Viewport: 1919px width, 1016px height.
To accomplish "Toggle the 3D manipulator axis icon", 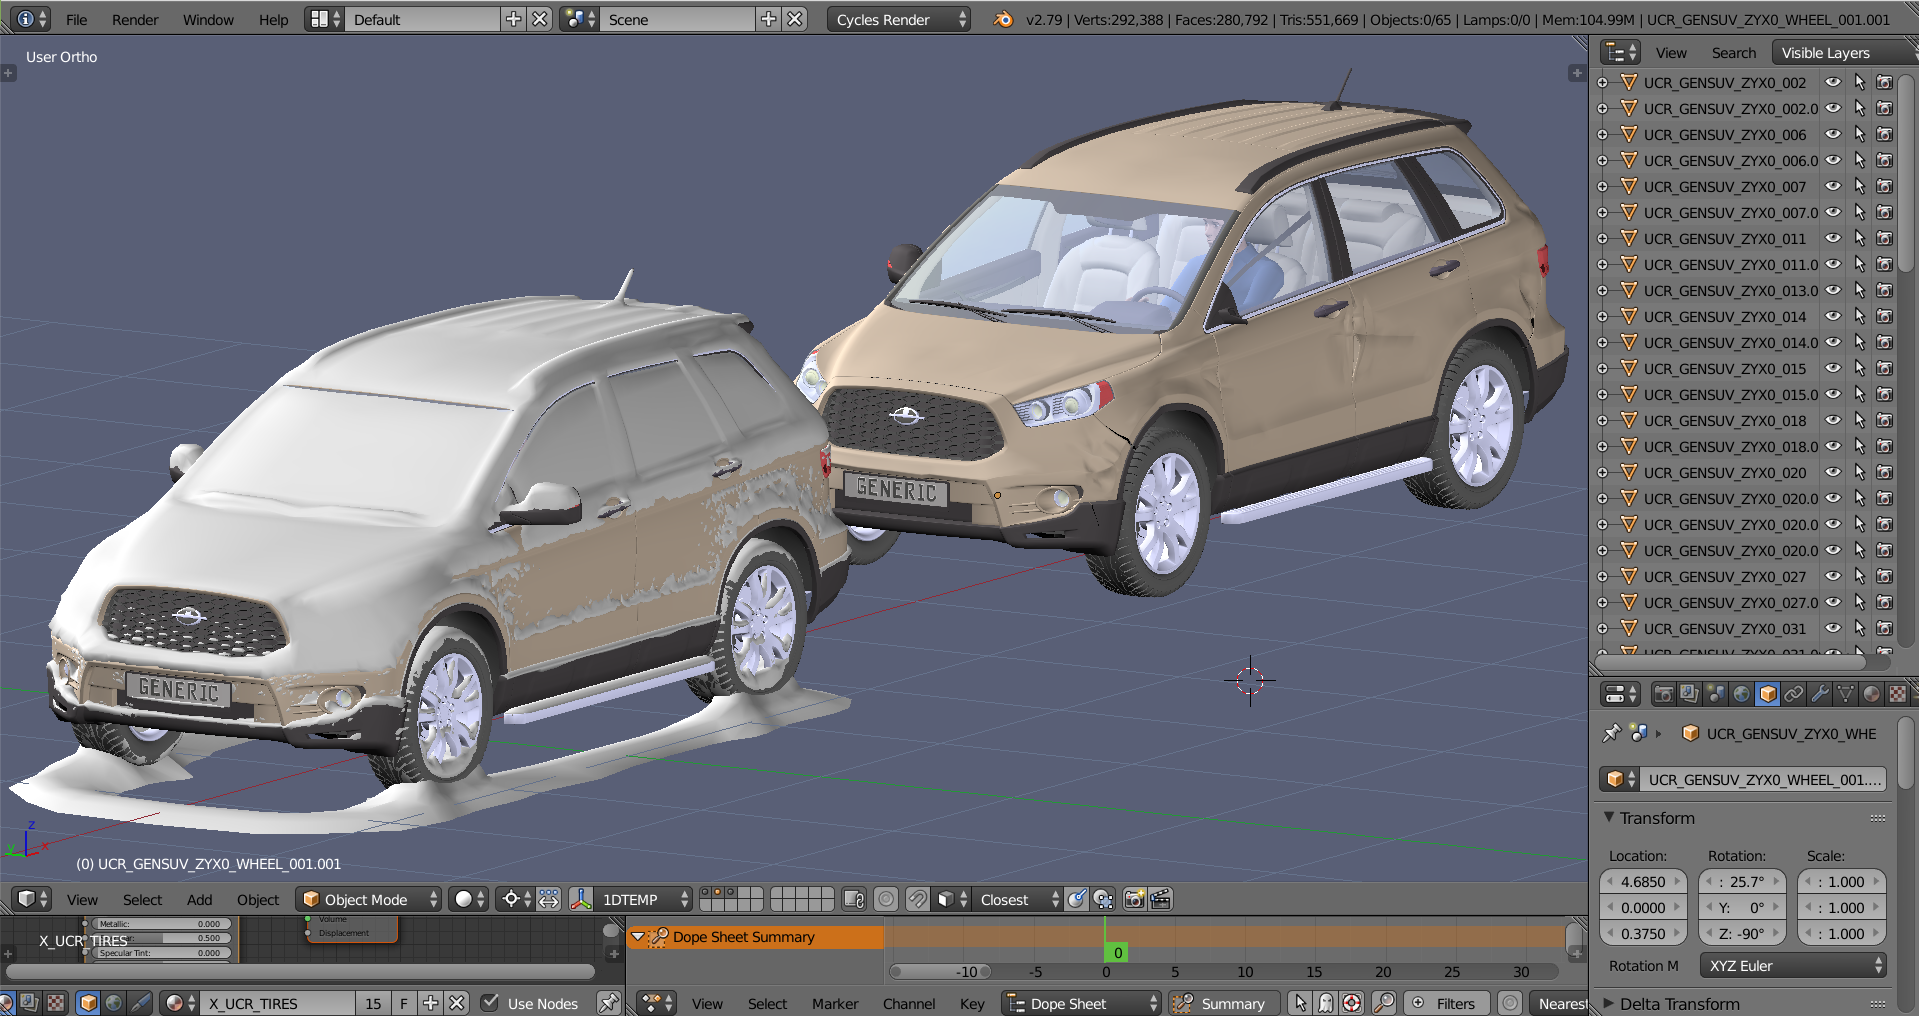I will [x=581, y=899].
